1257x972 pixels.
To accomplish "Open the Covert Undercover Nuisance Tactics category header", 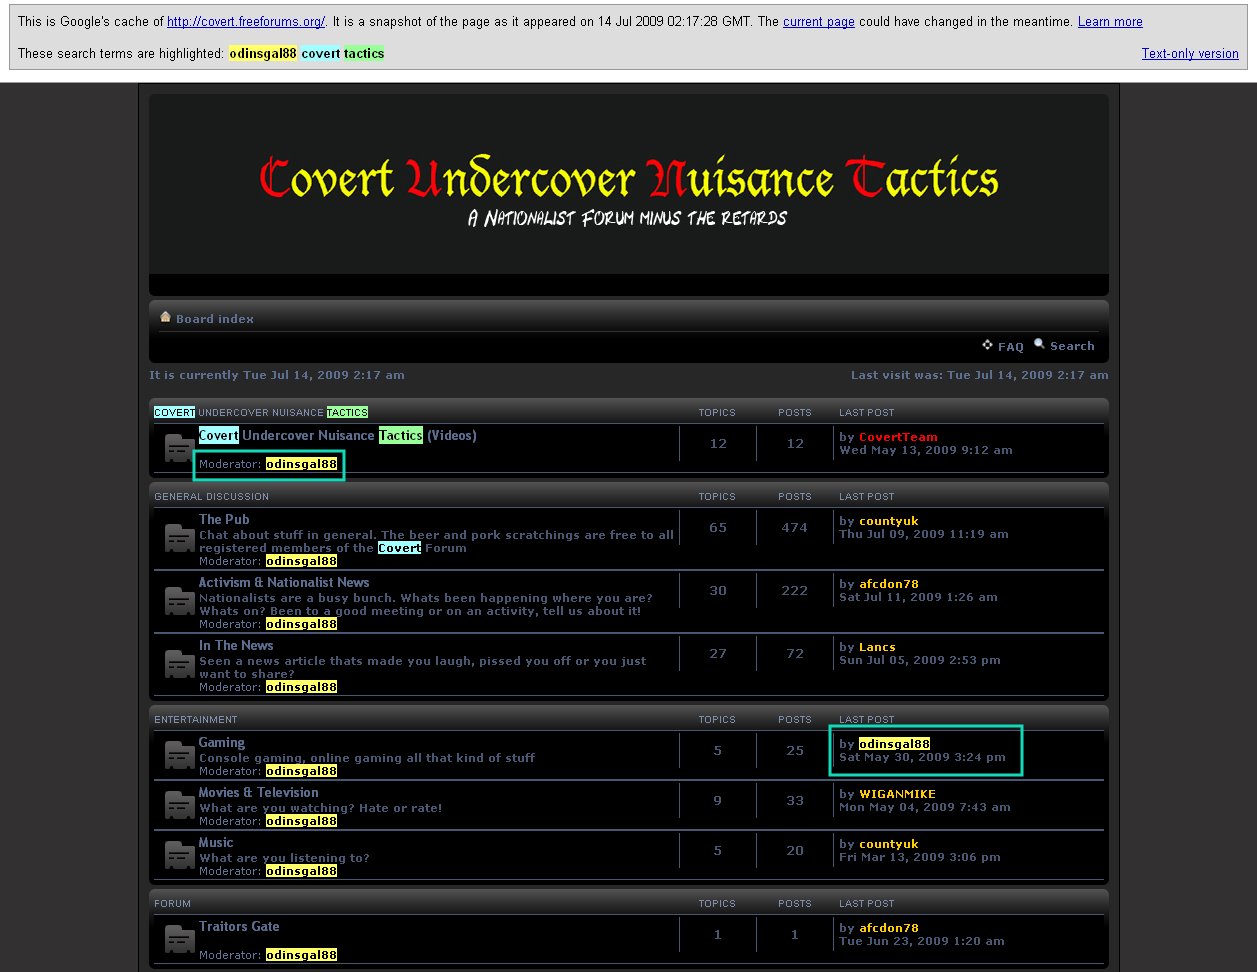I will click(261, 412).
